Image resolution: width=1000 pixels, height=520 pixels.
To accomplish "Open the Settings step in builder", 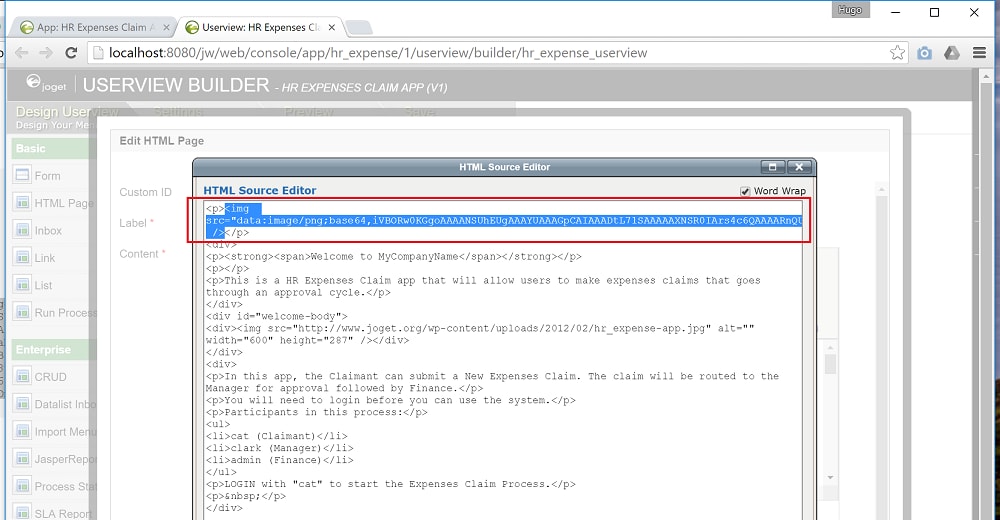I will click(x=178, y=112).
